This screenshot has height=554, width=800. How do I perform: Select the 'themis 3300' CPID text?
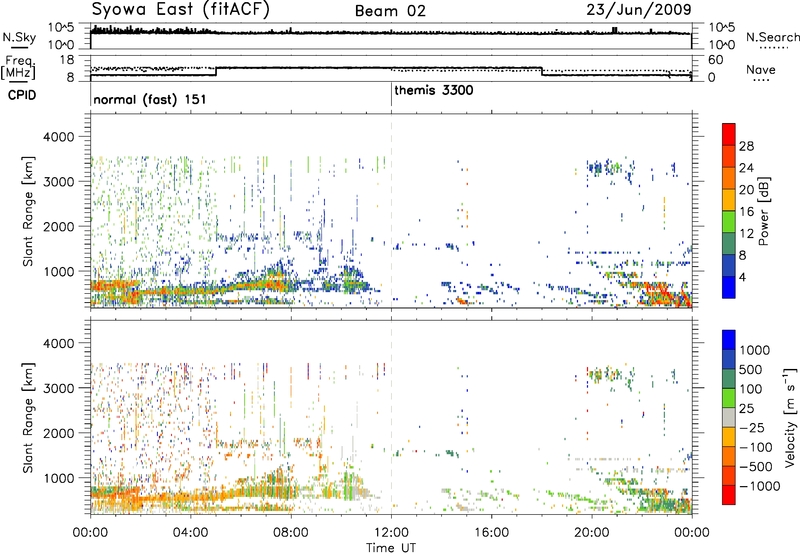pos(434,90)
